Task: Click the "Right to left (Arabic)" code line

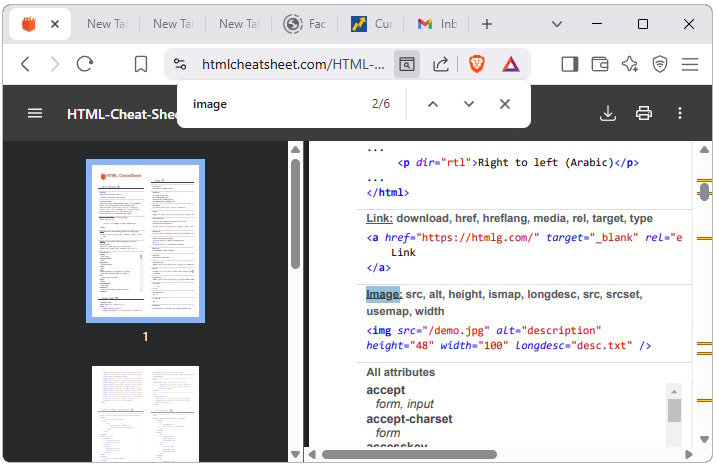Action: (518, 163)
